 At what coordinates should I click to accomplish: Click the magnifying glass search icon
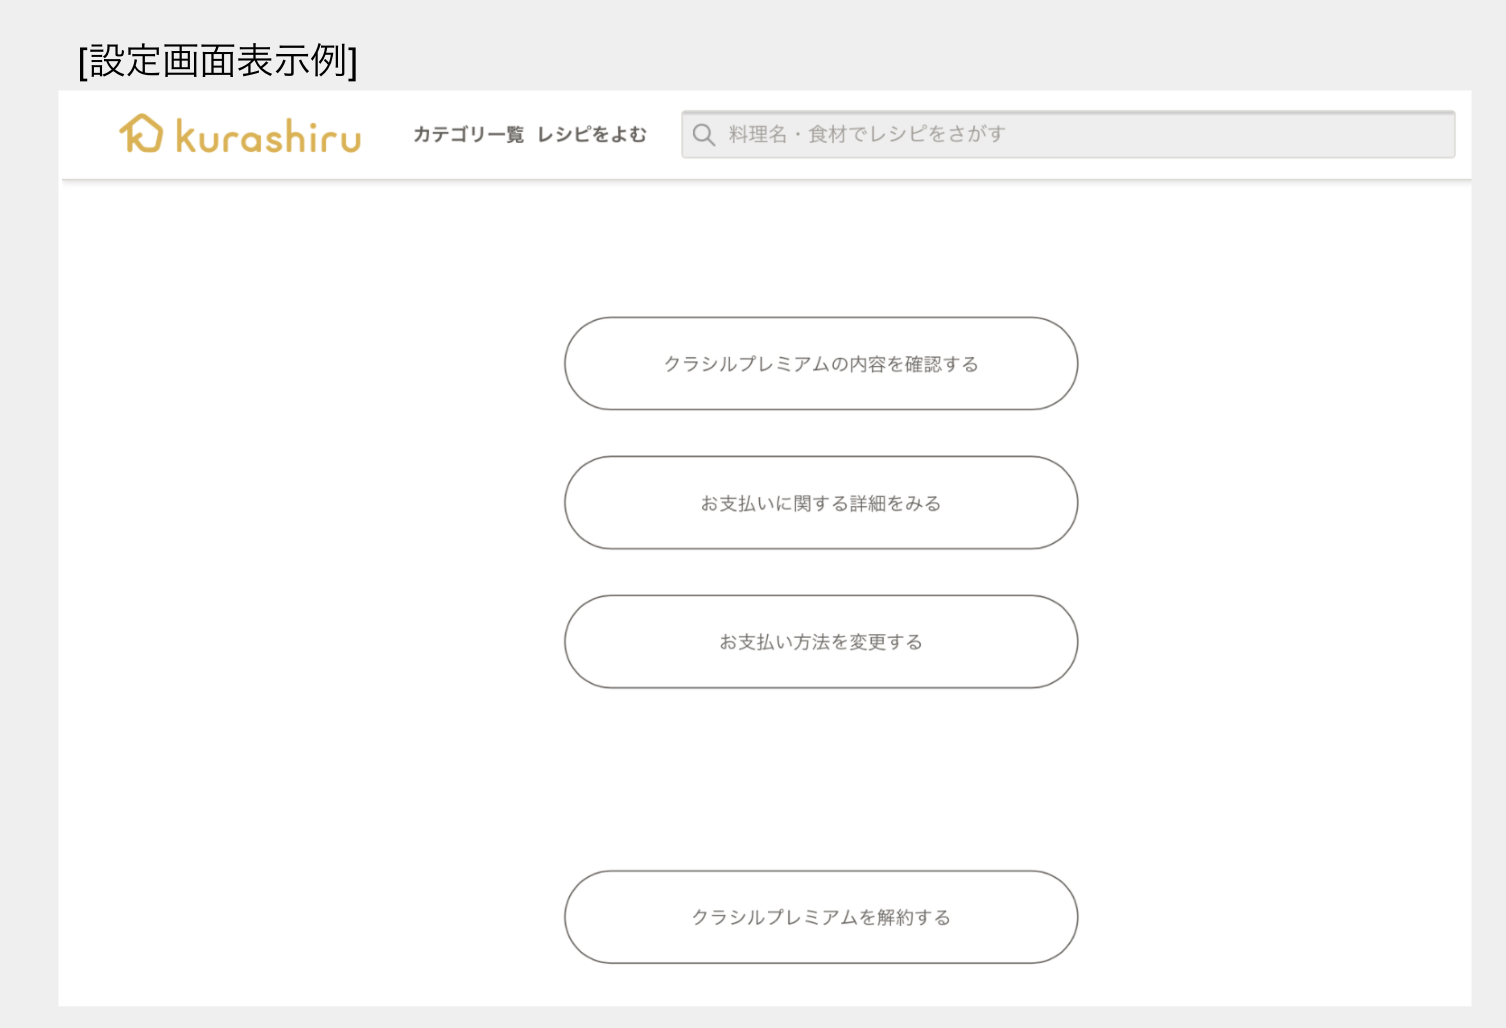pyautogui.click(x=704, y=135)
